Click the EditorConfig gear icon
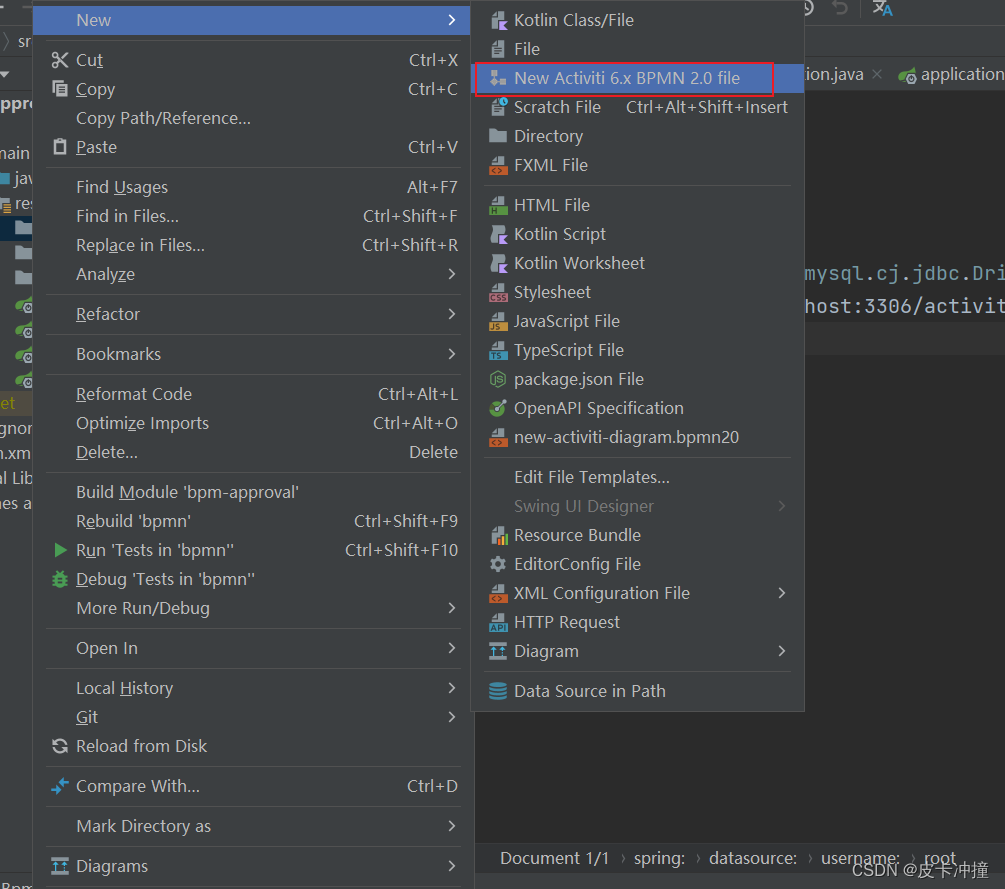Screen dimensions: 1005x889 pyautogui.click(x=498, y=564)
